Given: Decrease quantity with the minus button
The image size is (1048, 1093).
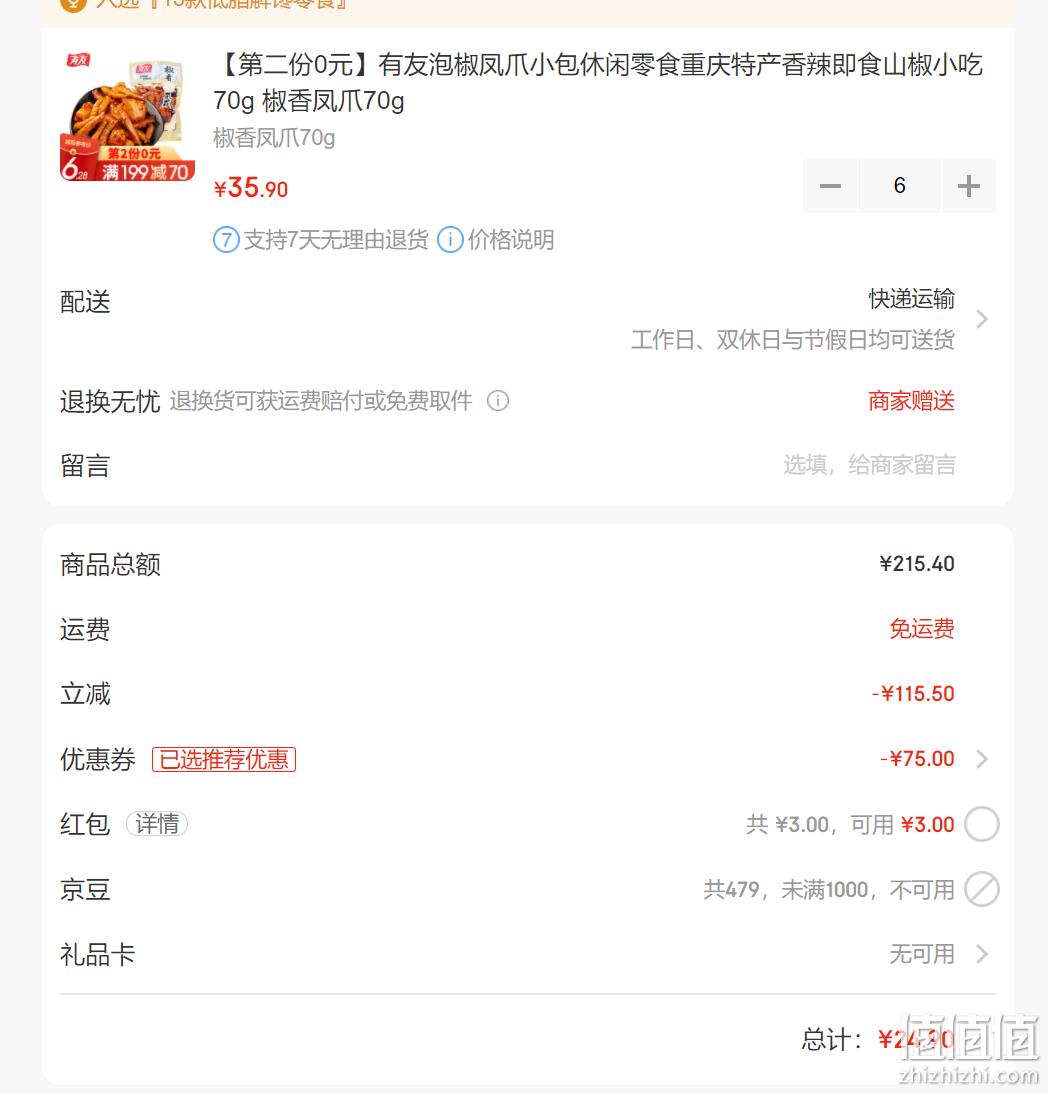Looking at the screenshot, I should pos(830,186).
